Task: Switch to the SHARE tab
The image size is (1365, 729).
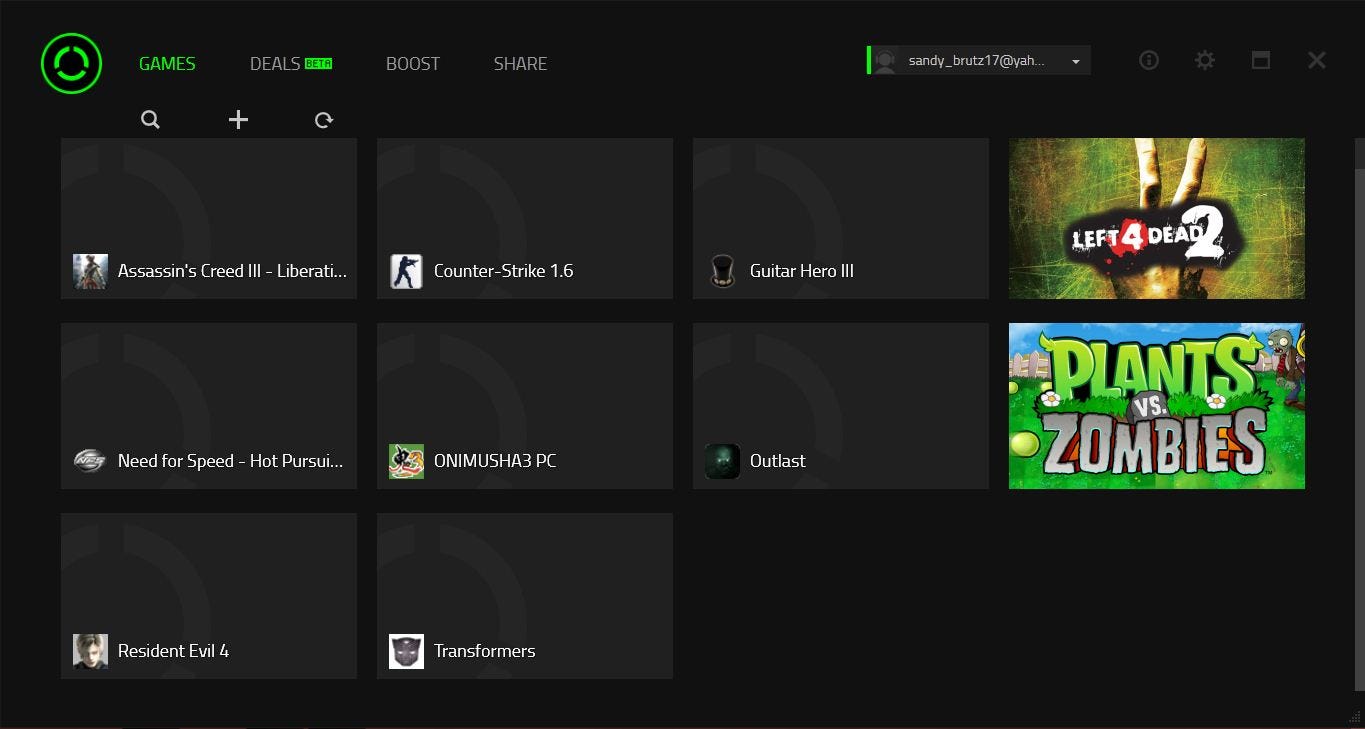Action: coord(520,63)
